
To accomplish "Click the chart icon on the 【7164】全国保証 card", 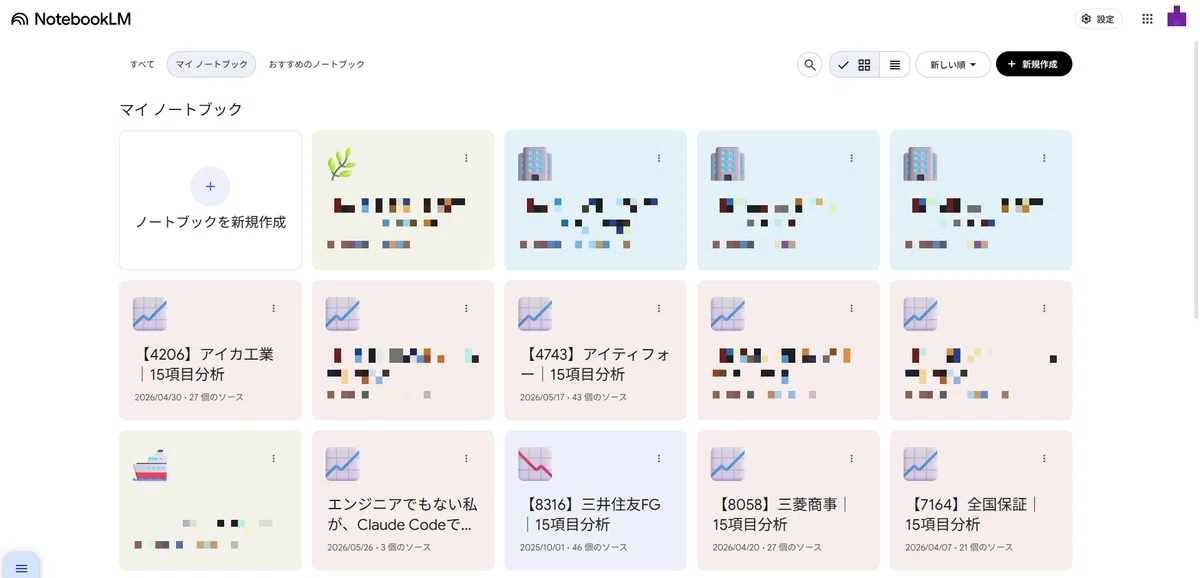I will (x=921, y=464).
